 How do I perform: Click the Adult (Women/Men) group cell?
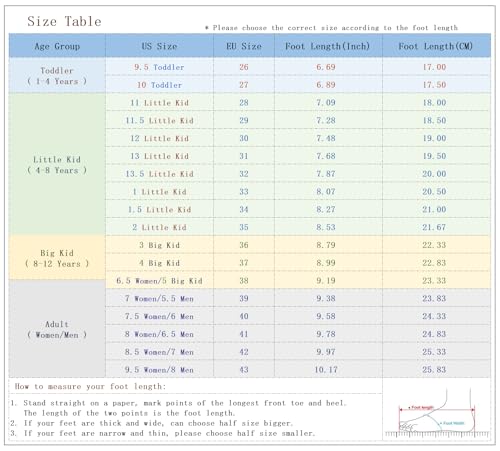[57, 329]
